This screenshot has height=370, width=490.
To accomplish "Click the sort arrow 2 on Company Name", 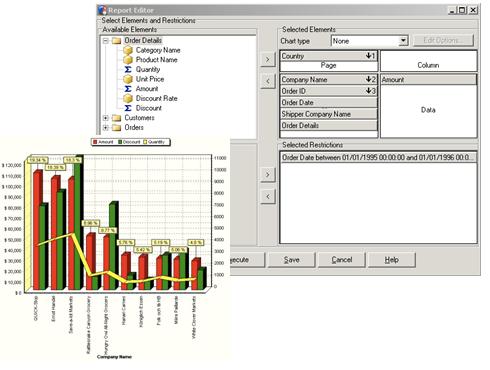I will pos(370,79).
